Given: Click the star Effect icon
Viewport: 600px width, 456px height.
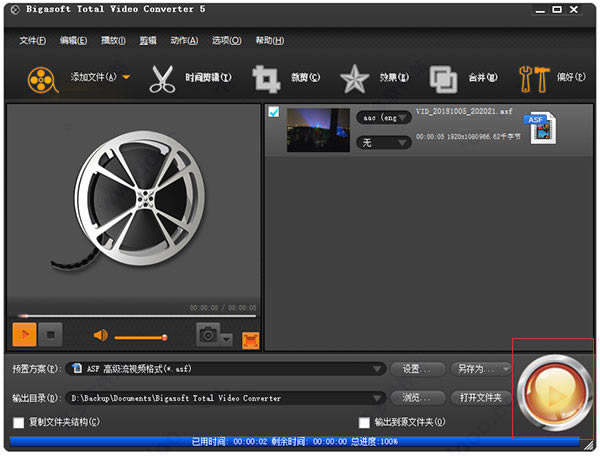Looking at the screenshot, I should click(x=354, y=79).
